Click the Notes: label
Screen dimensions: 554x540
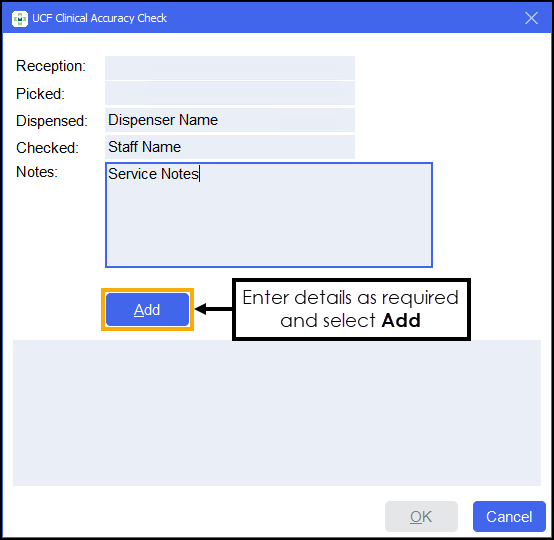pos(37,172)
